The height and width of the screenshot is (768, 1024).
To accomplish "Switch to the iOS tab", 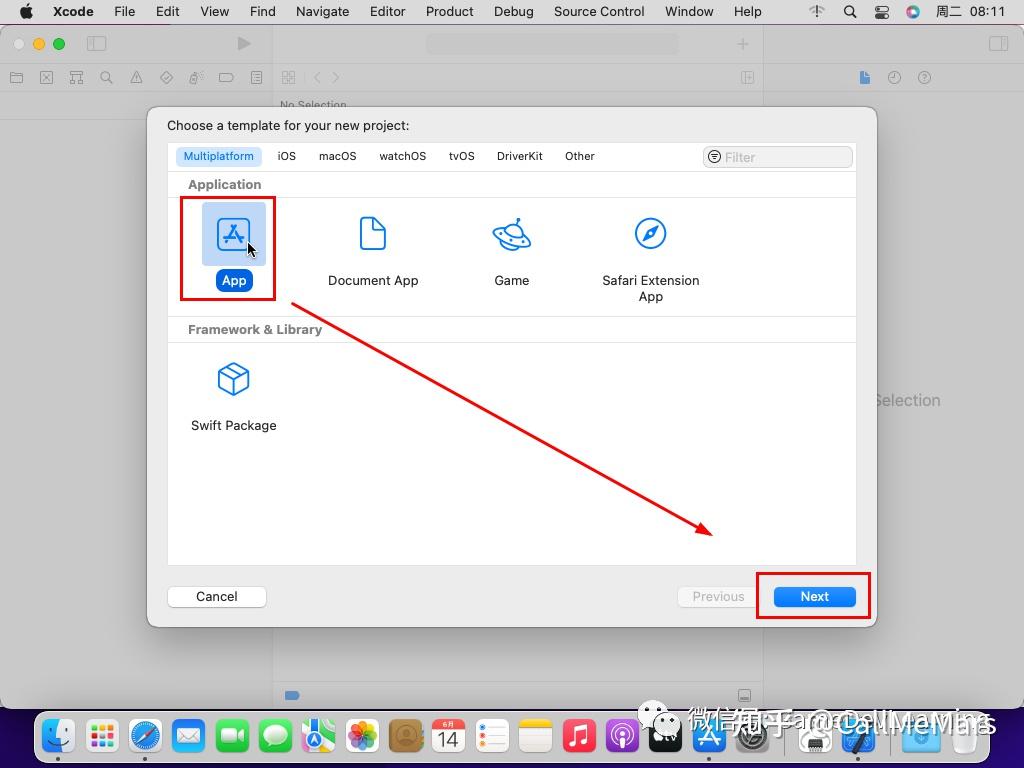I will (x=287, y=156).
